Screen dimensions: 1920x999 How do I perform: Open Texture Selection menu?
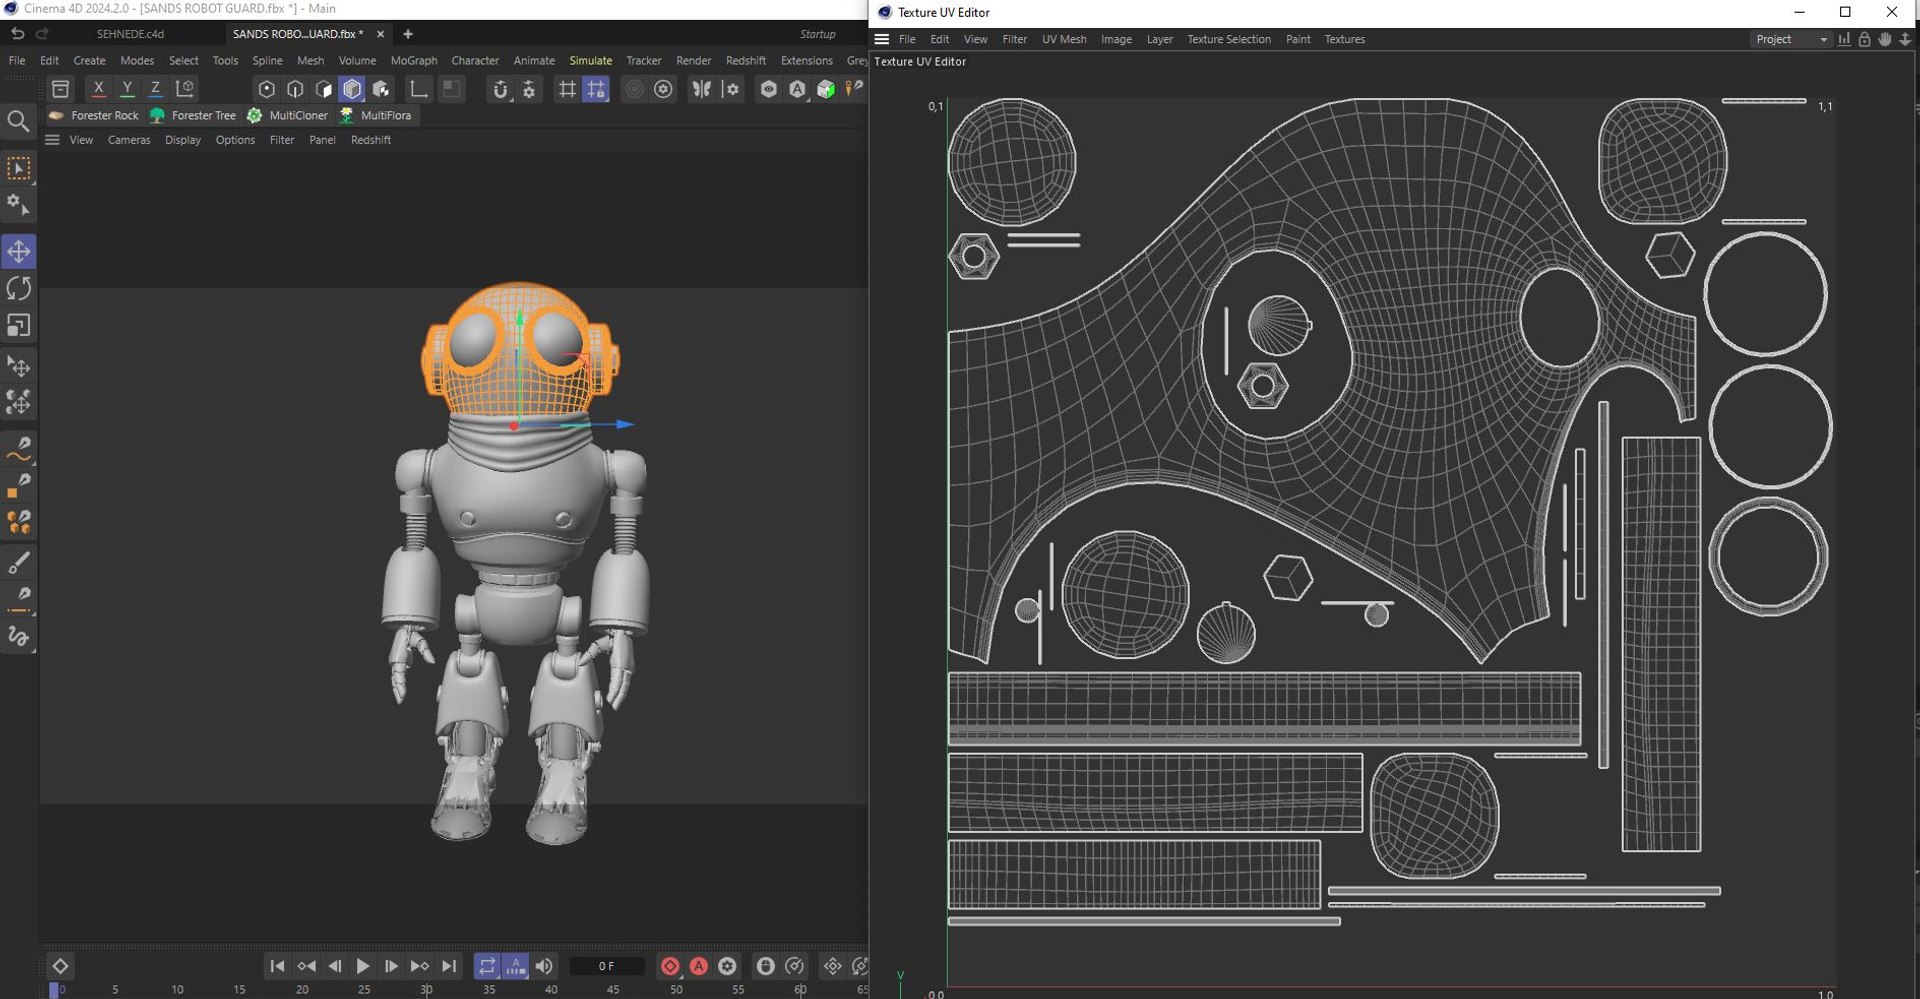pyautogui.click(x=1228, y=39)
